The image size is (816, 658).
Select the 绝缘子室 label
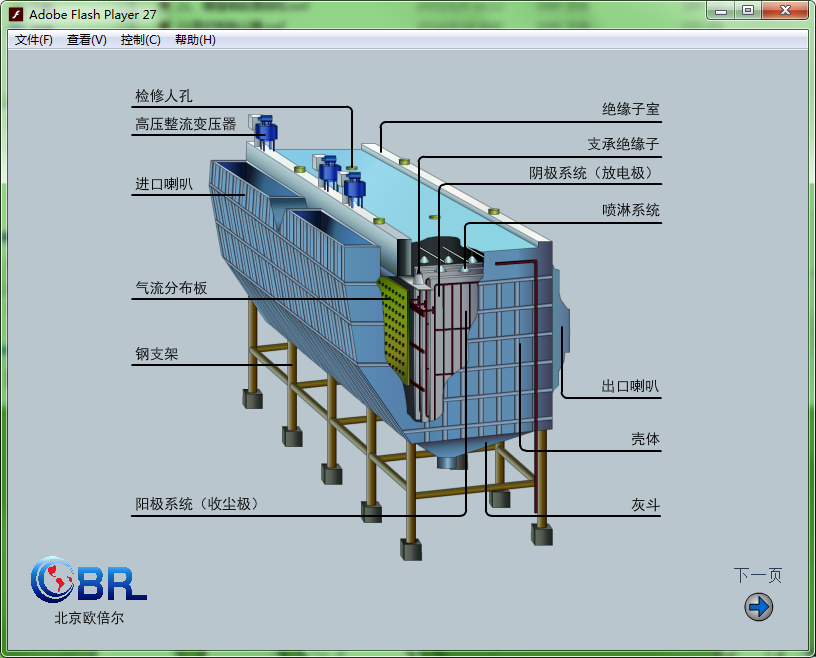pyautogui.click(x=630, y=109)
